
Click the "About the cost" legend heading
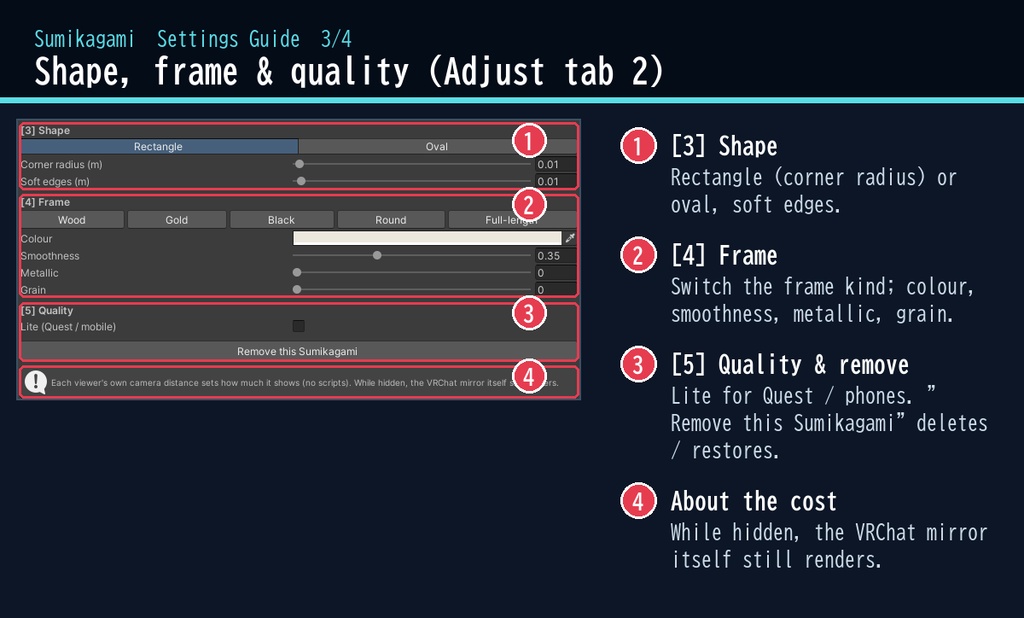click(x=754, y=501)
